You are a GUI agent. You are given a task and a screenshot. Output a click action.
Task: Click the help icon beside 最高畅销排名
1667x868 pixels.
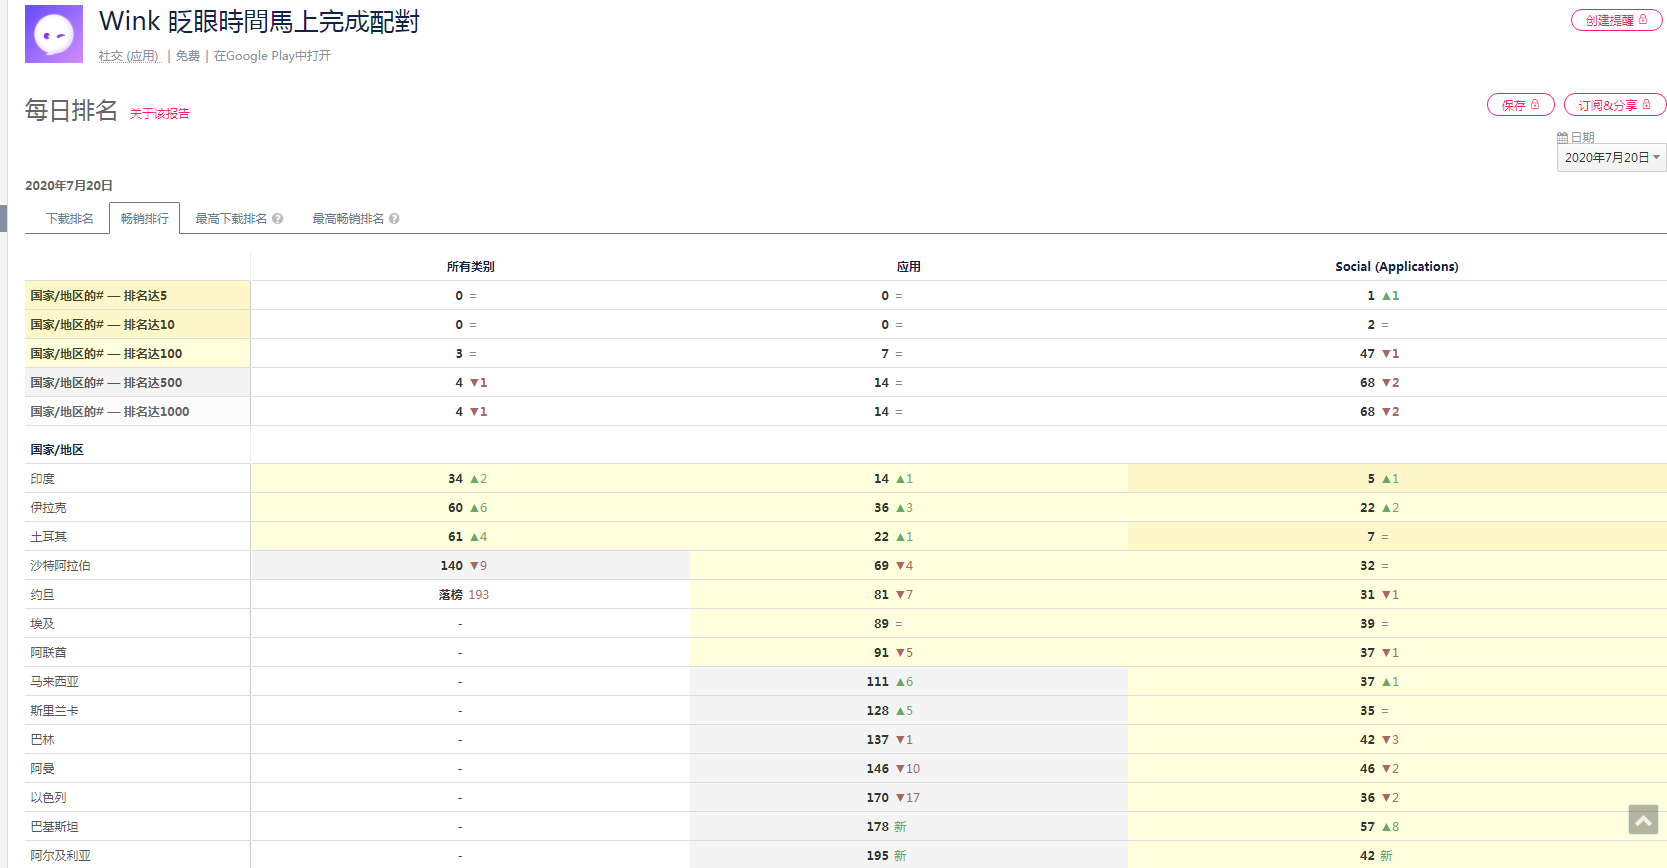395,219
